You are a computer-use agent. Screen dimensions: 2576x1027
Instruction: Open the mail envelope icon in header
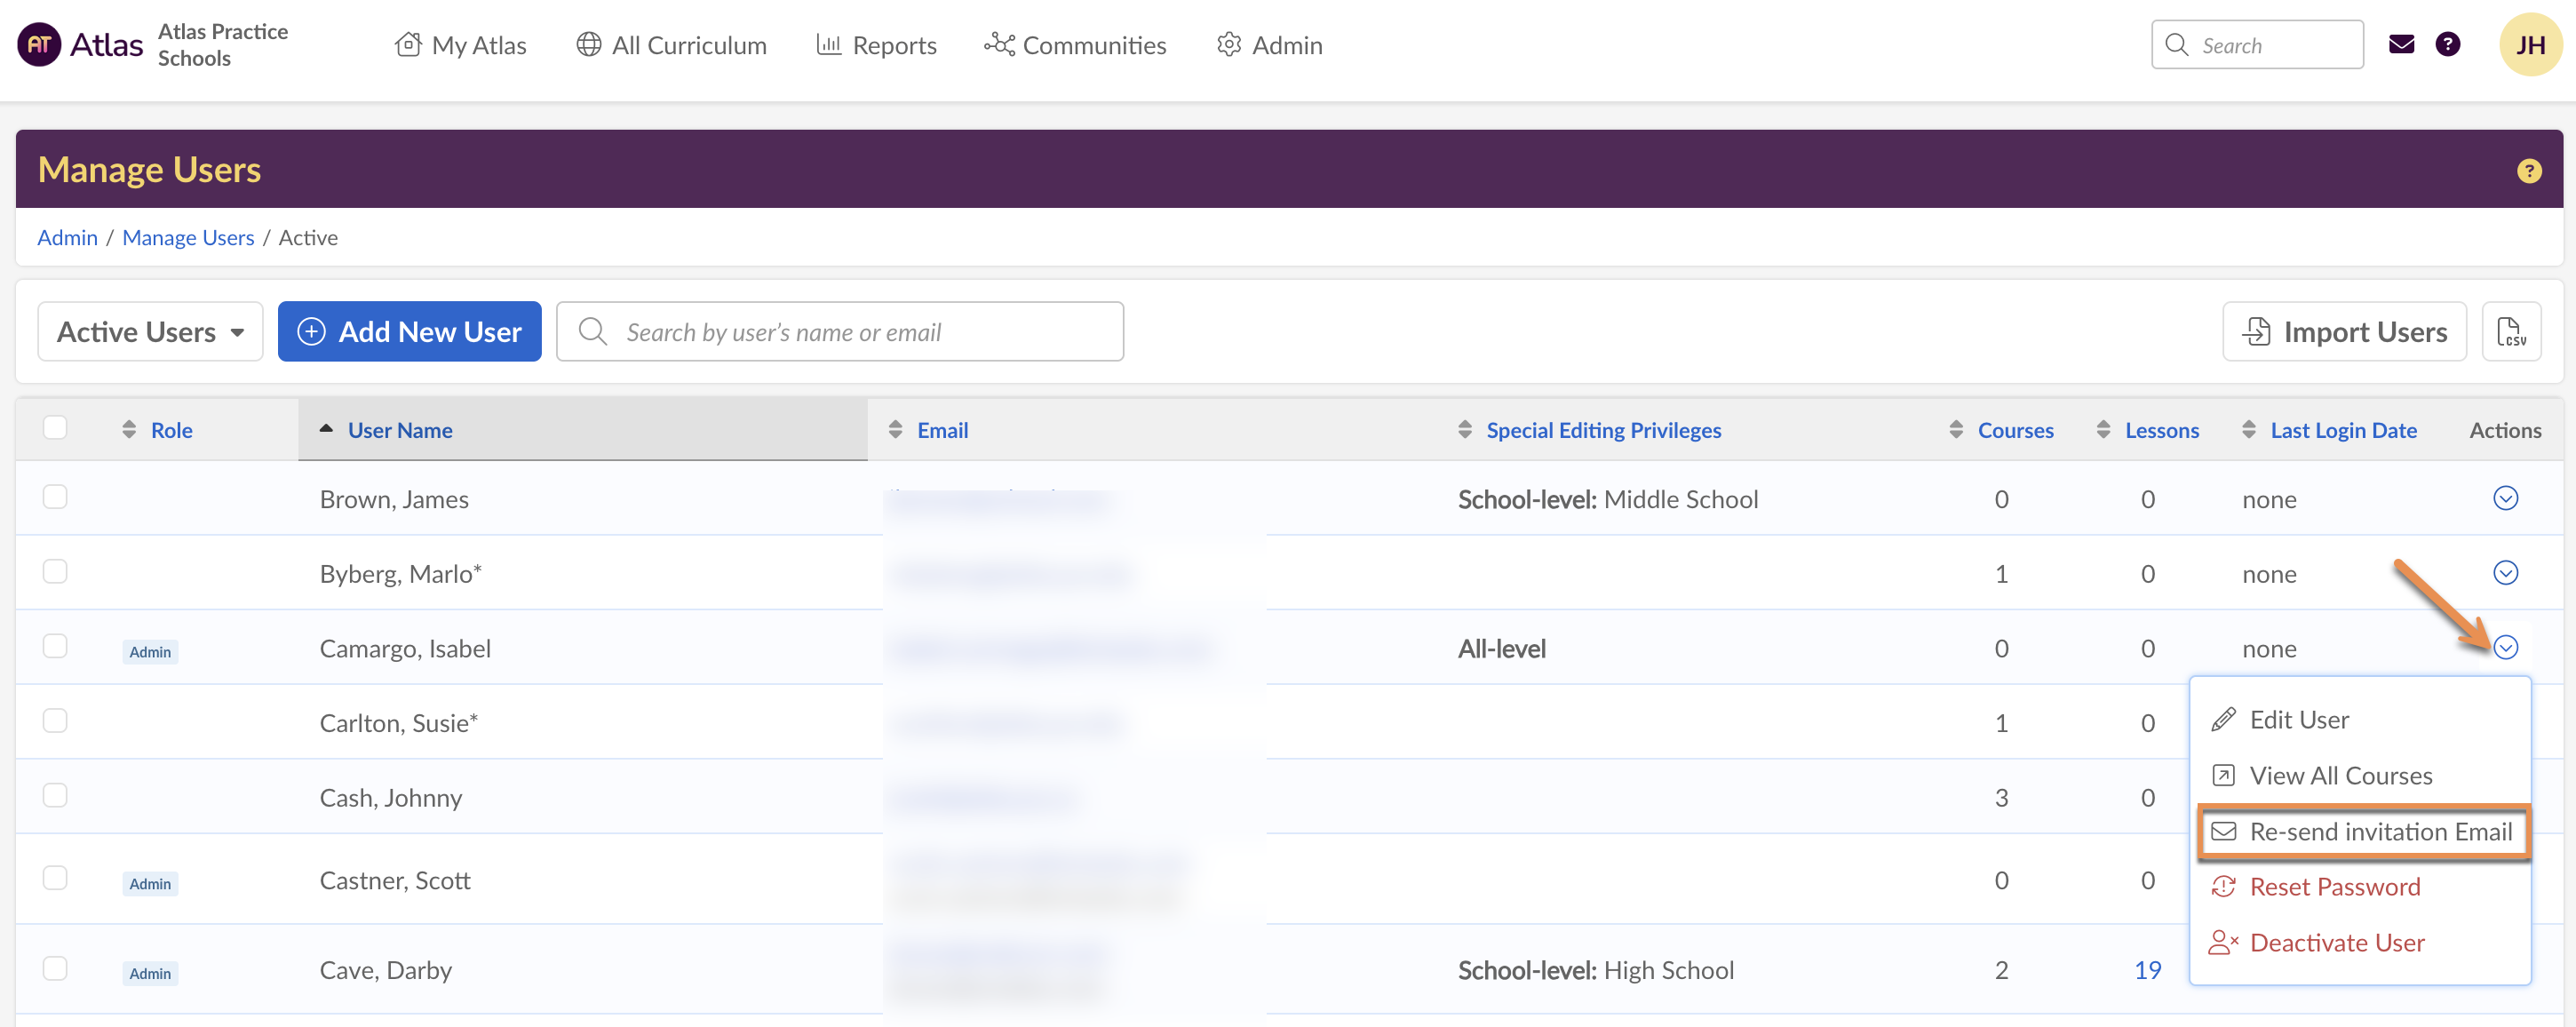(2401, 44)
